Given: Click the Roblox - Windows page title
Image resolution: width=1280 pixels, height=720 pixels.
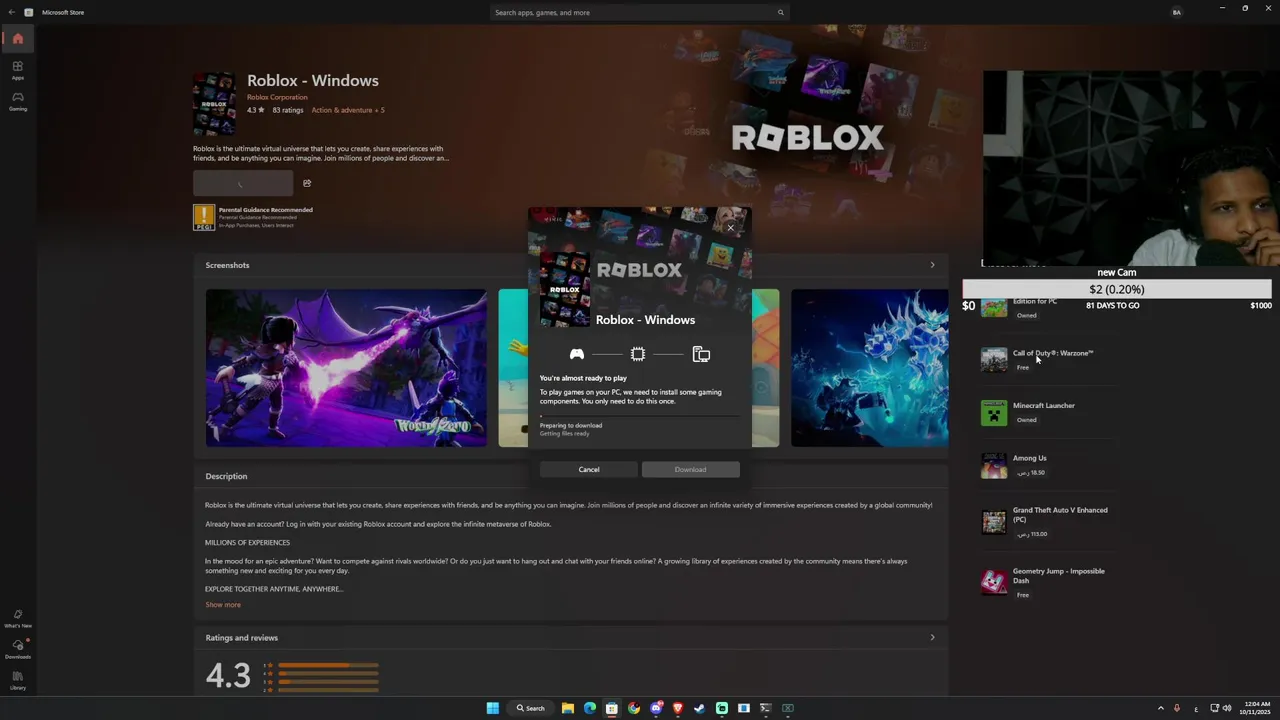Looking at the screenshot, I should point(313,80).
